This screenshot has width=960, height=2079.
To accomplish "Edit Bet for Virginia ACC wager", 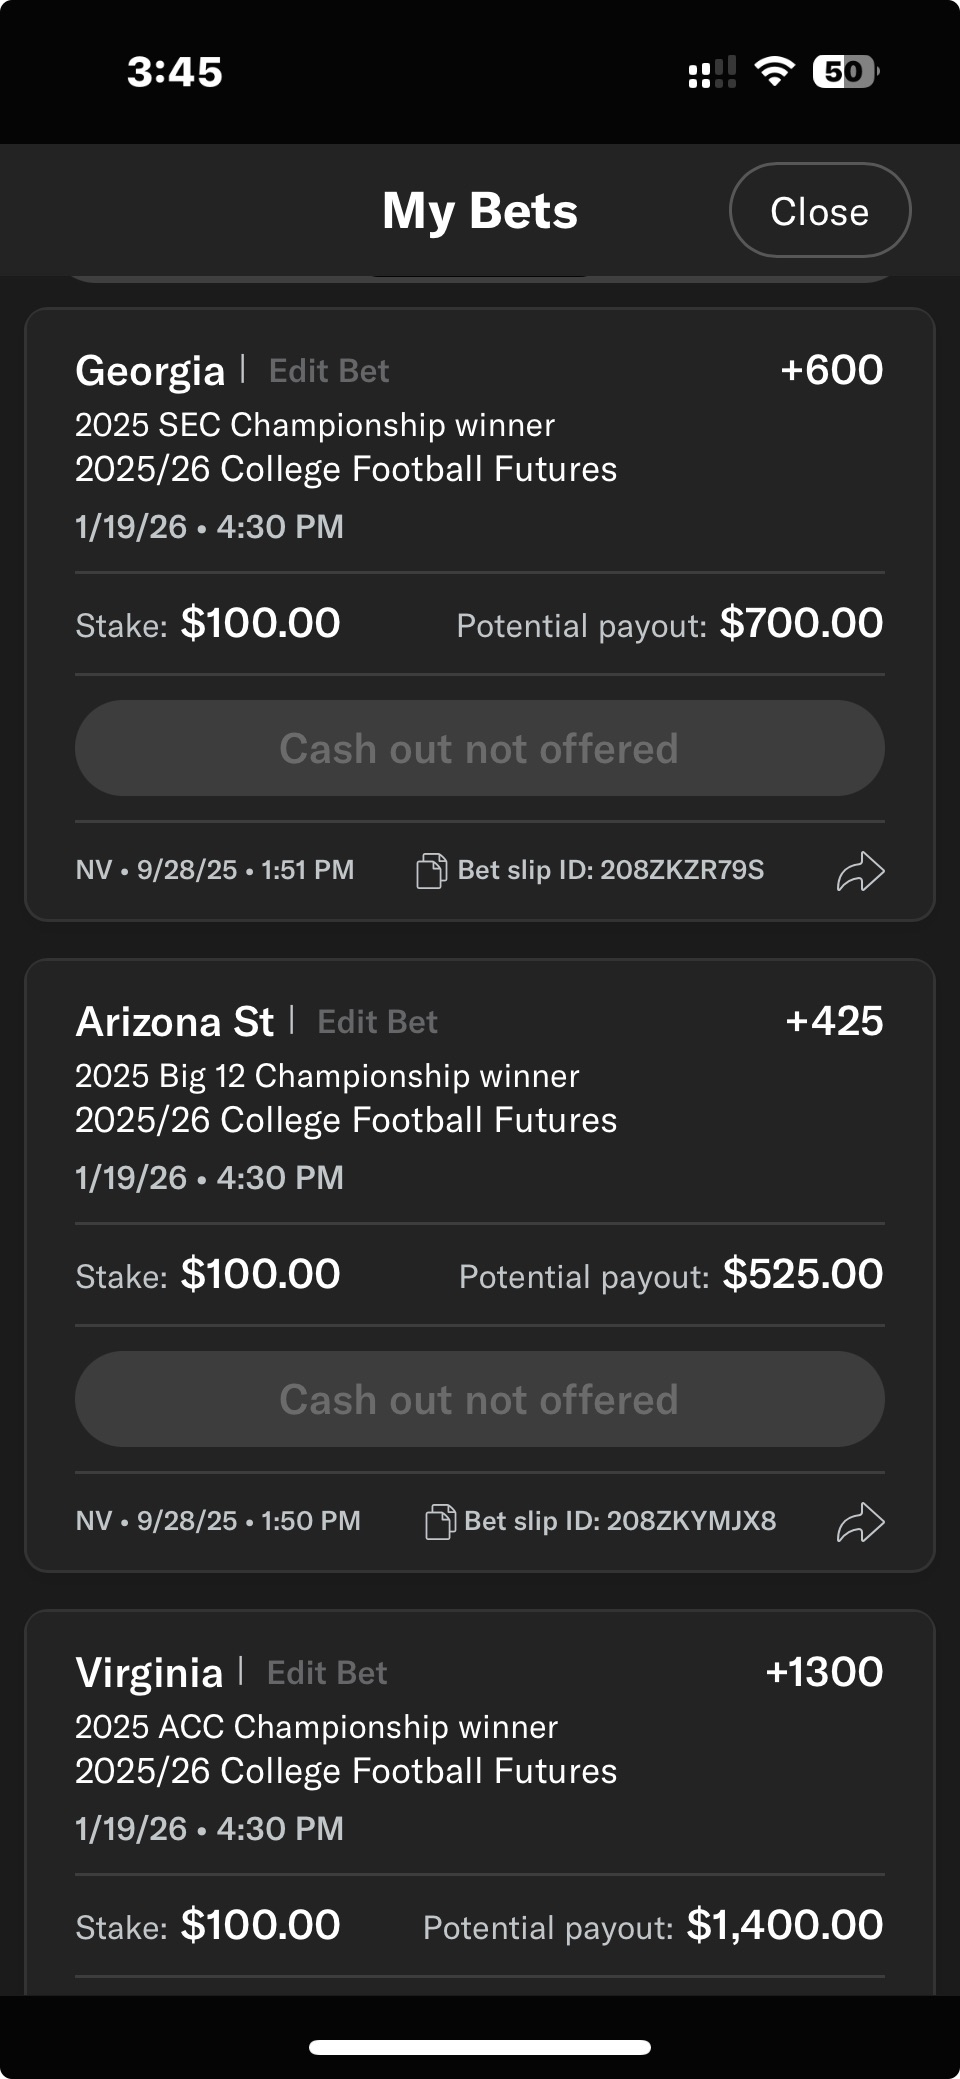I will tap(327, 1673).
